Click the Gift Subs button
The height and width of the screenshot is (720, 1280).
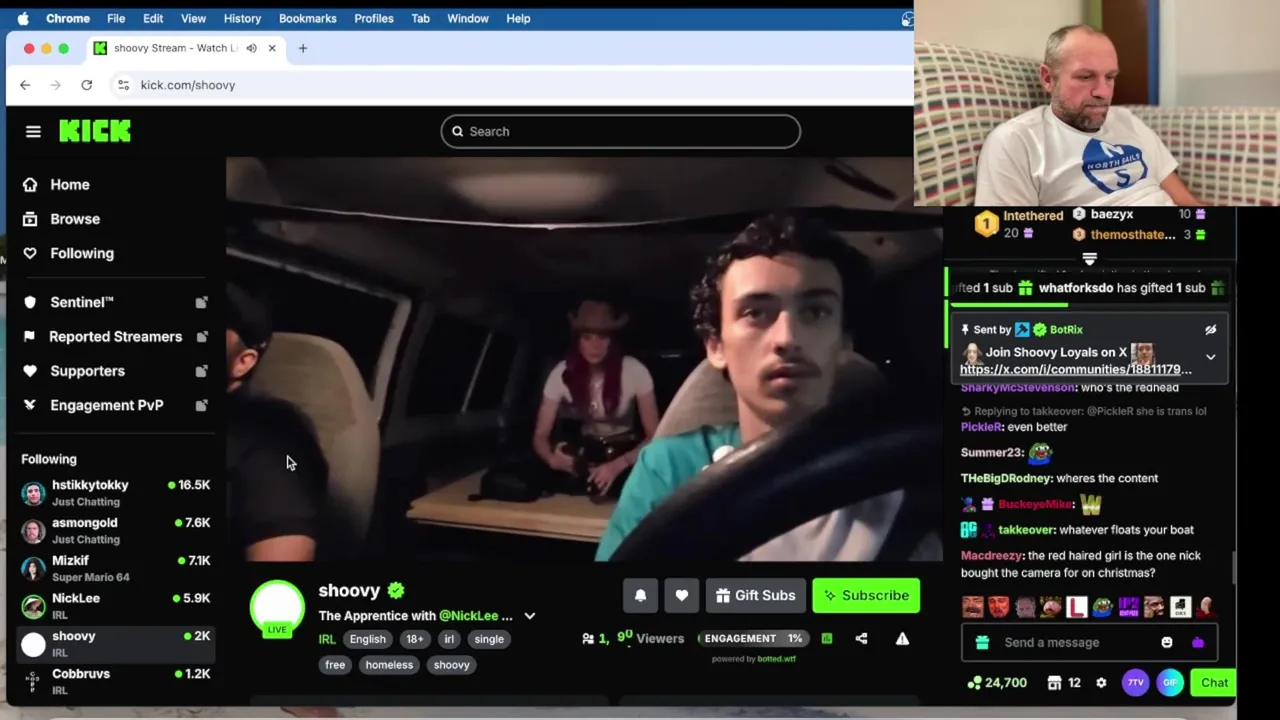pyautogui.click(x=756, y=595)
